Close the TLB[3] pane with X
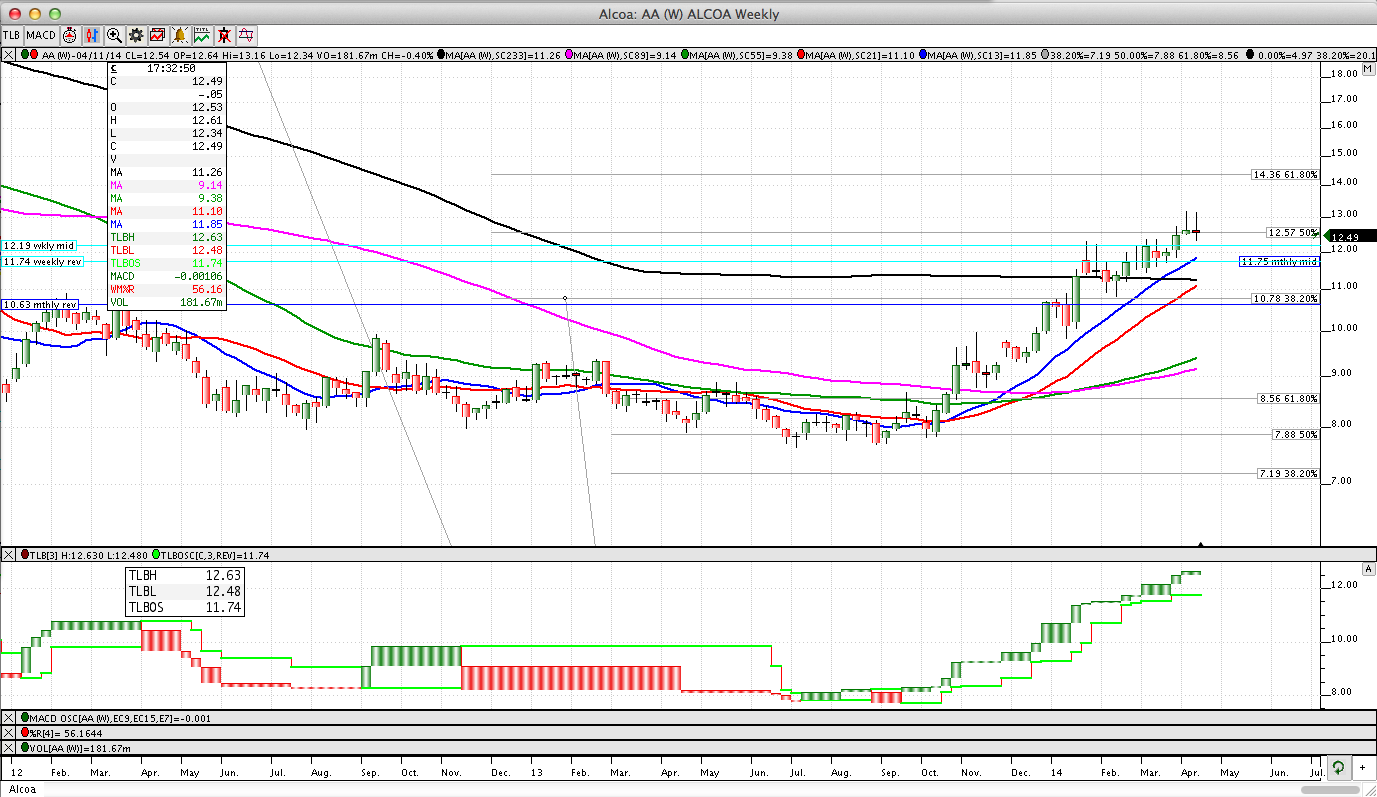Image resolution: width=1377 pixels, height=797 pixels. click(x=8, y=554)
